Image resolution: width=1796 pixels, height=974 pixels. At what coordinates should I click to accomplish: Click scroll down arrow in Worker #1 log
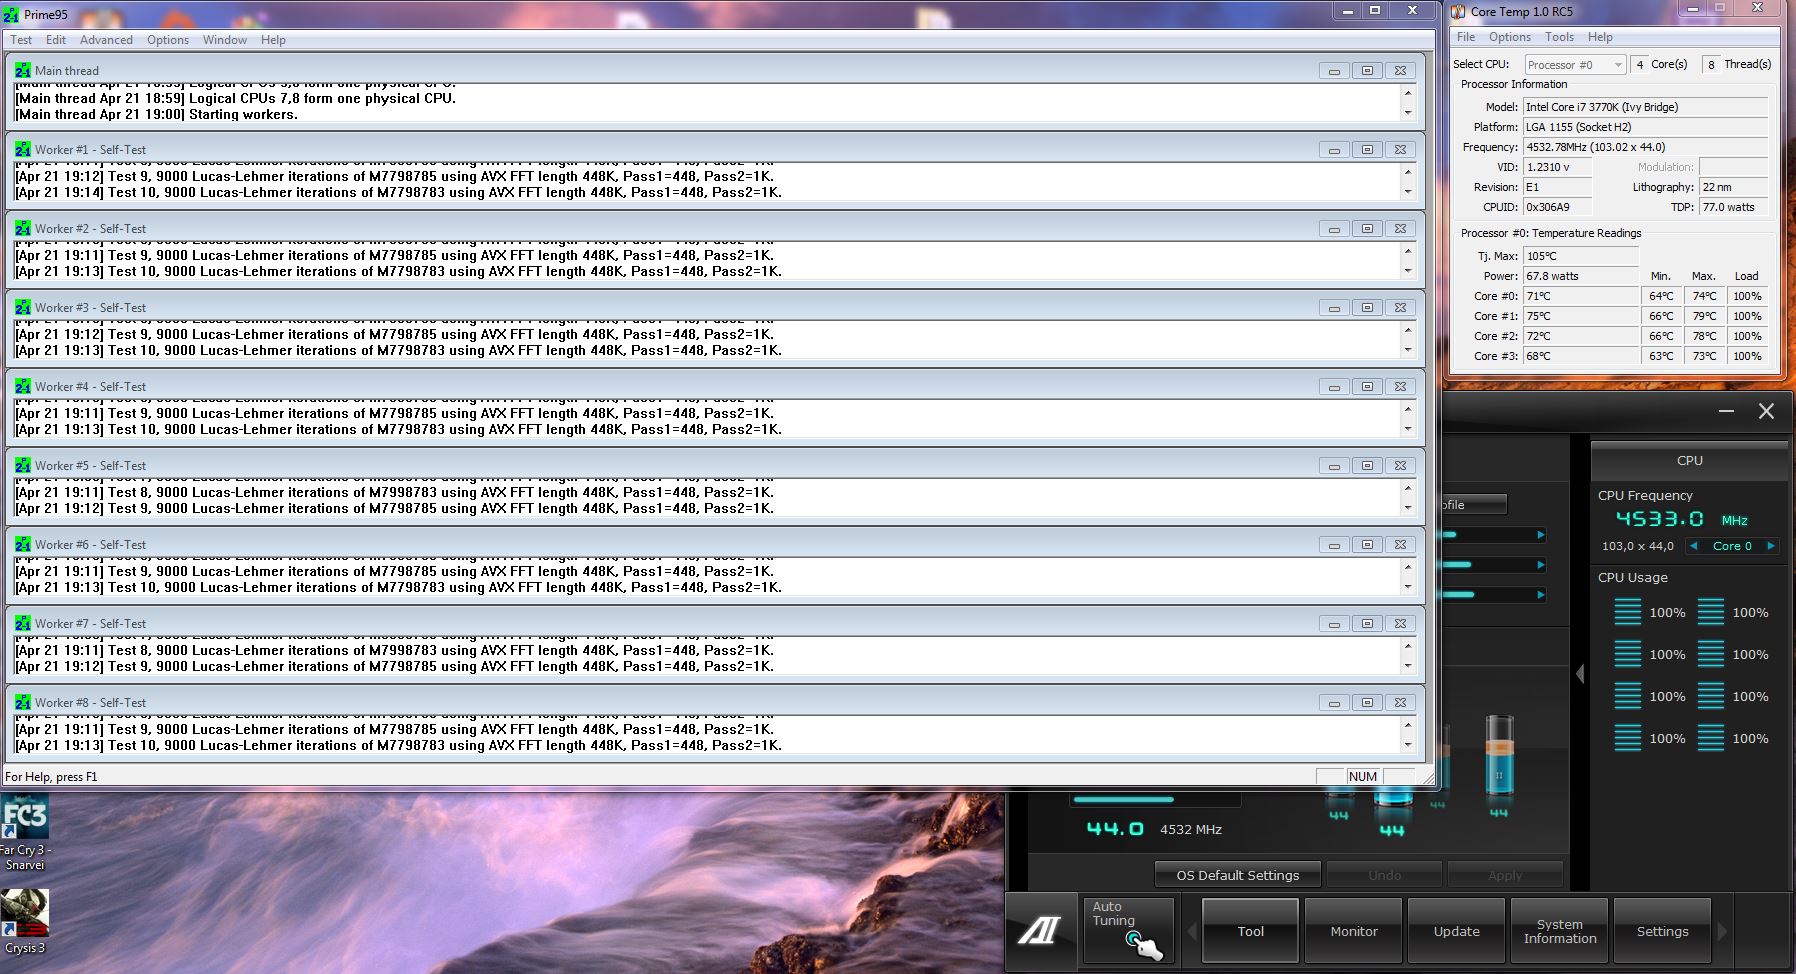(x=1408, y=191)
